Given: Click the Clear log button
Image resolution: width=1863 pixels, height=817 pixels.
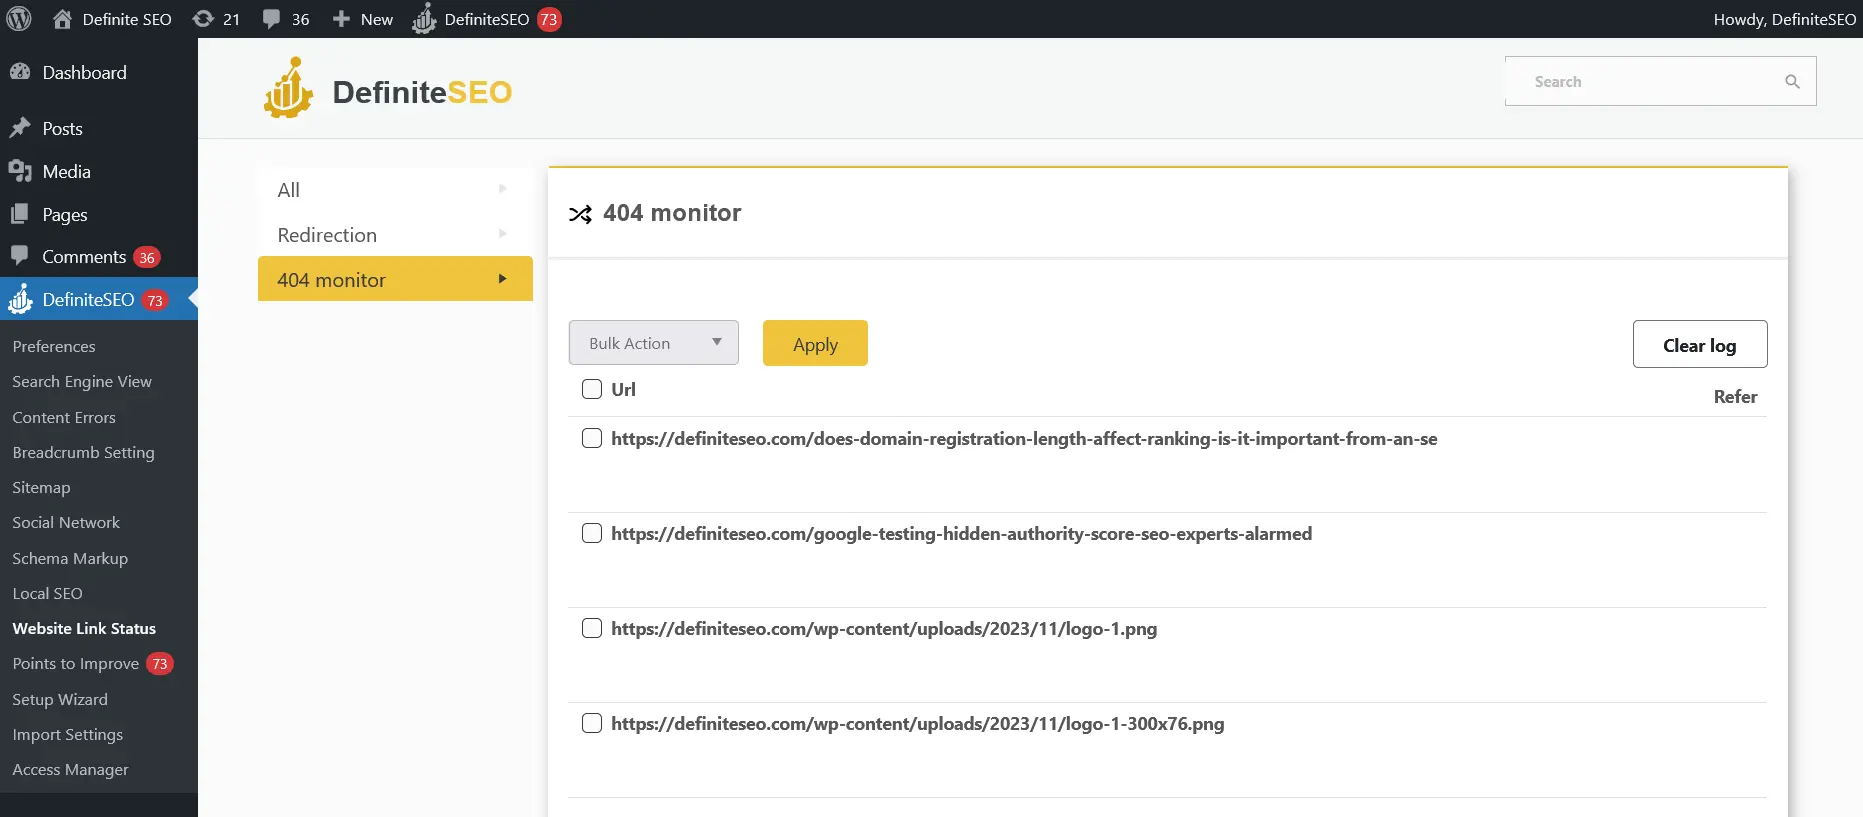Looking at the screenshot, I should 1700,344.
